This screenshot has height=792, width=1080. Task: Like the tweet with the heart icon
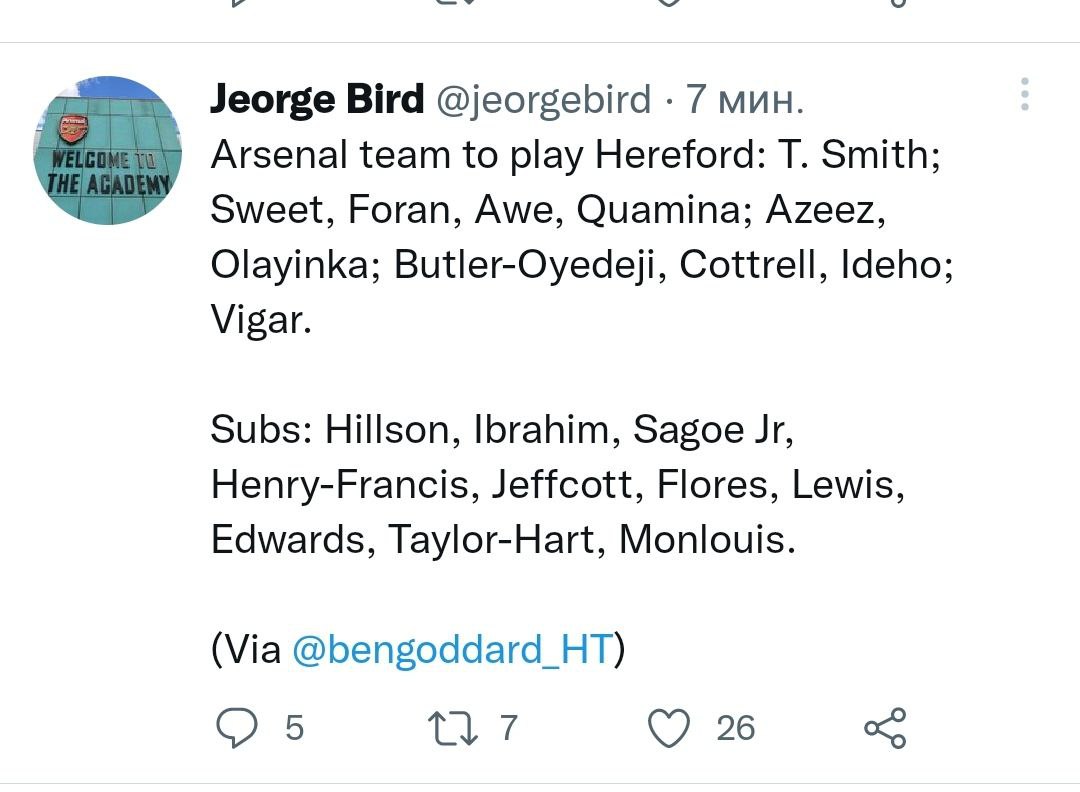point(669,728)
